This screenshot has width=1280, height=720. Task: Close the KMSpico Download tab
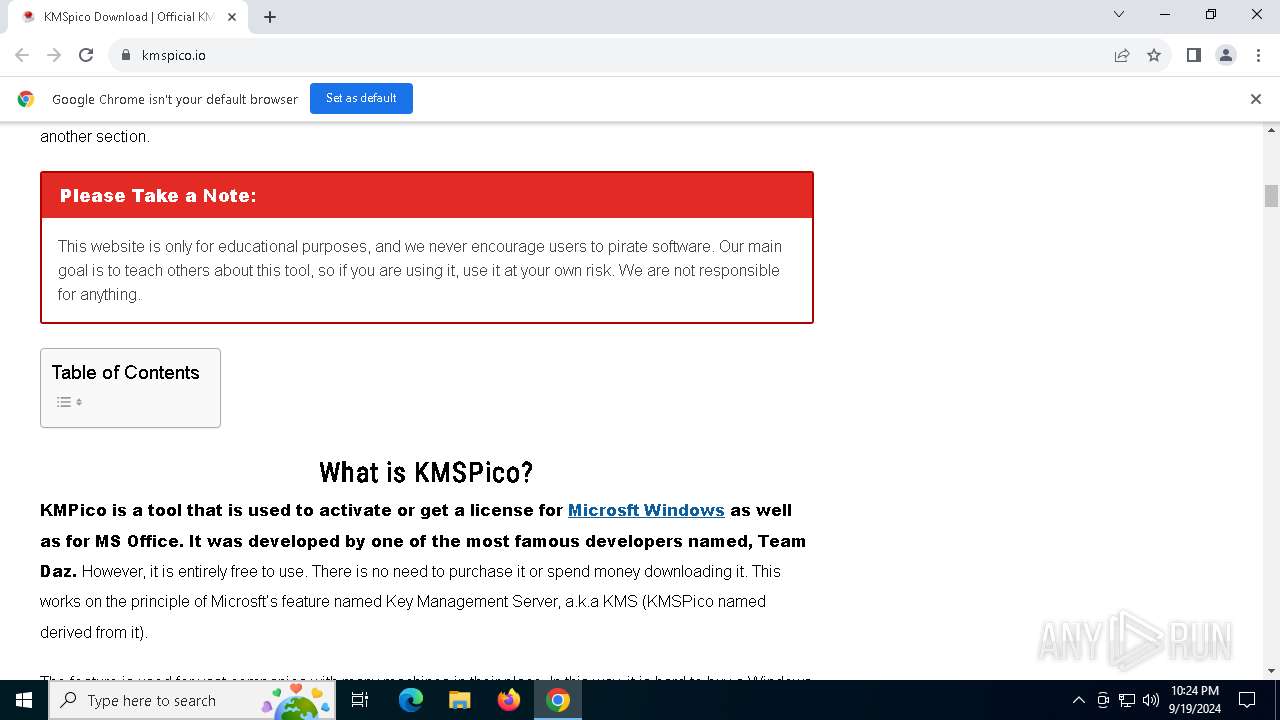(232, 17)
